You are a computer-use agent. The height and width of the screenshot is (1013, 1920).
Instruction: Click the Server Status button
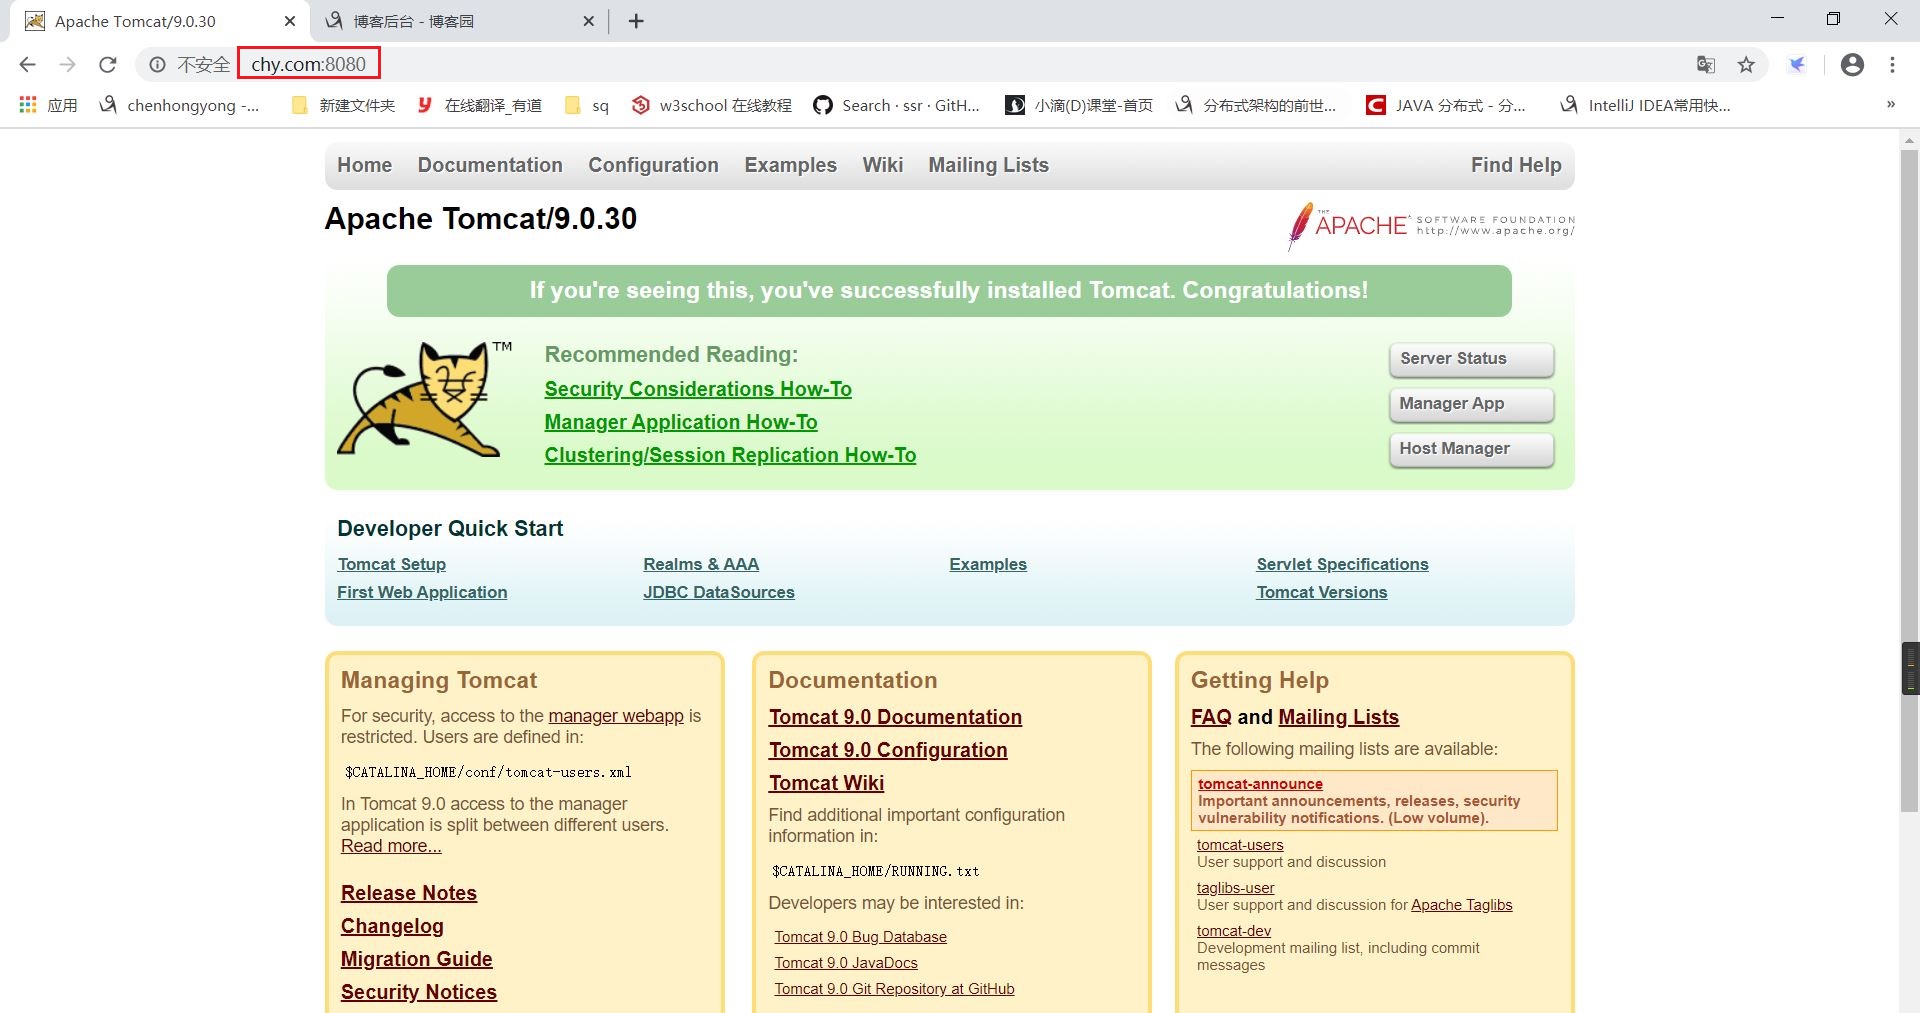point(1471,359)
